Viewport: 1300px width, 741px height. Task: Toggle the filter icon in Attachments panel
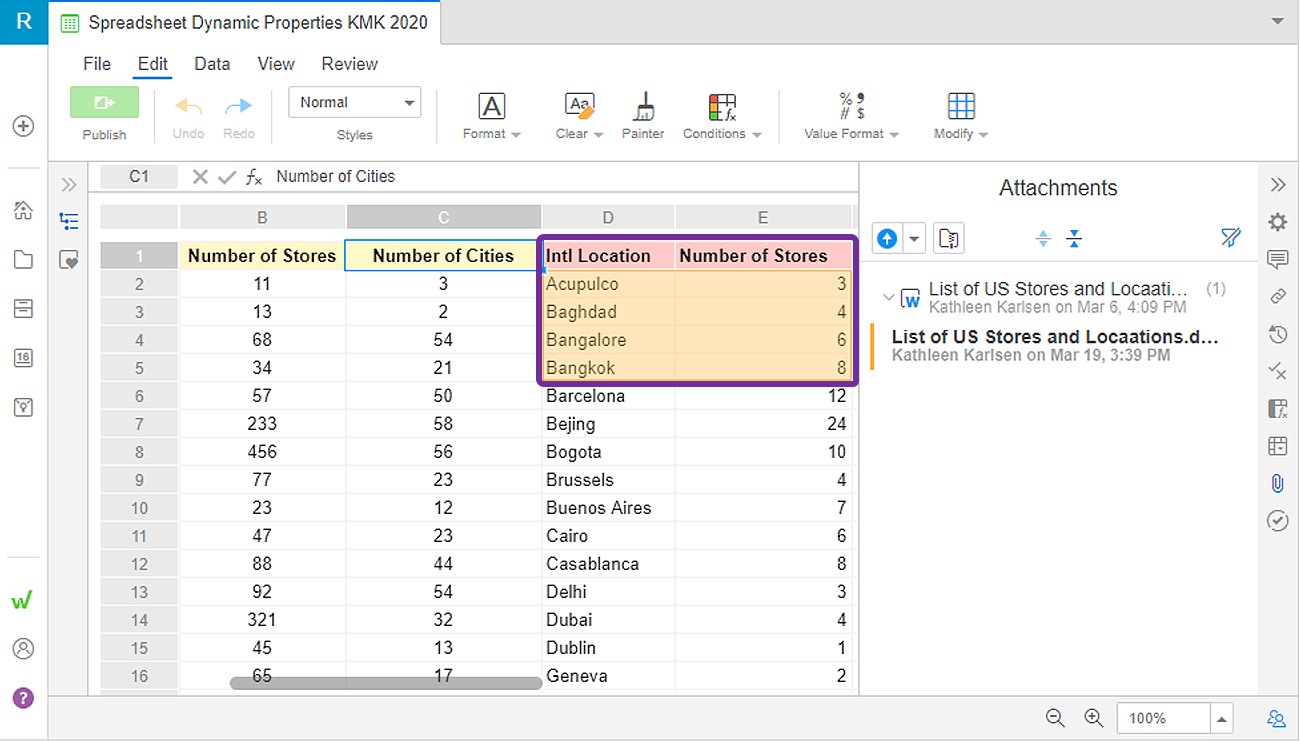1231,238
